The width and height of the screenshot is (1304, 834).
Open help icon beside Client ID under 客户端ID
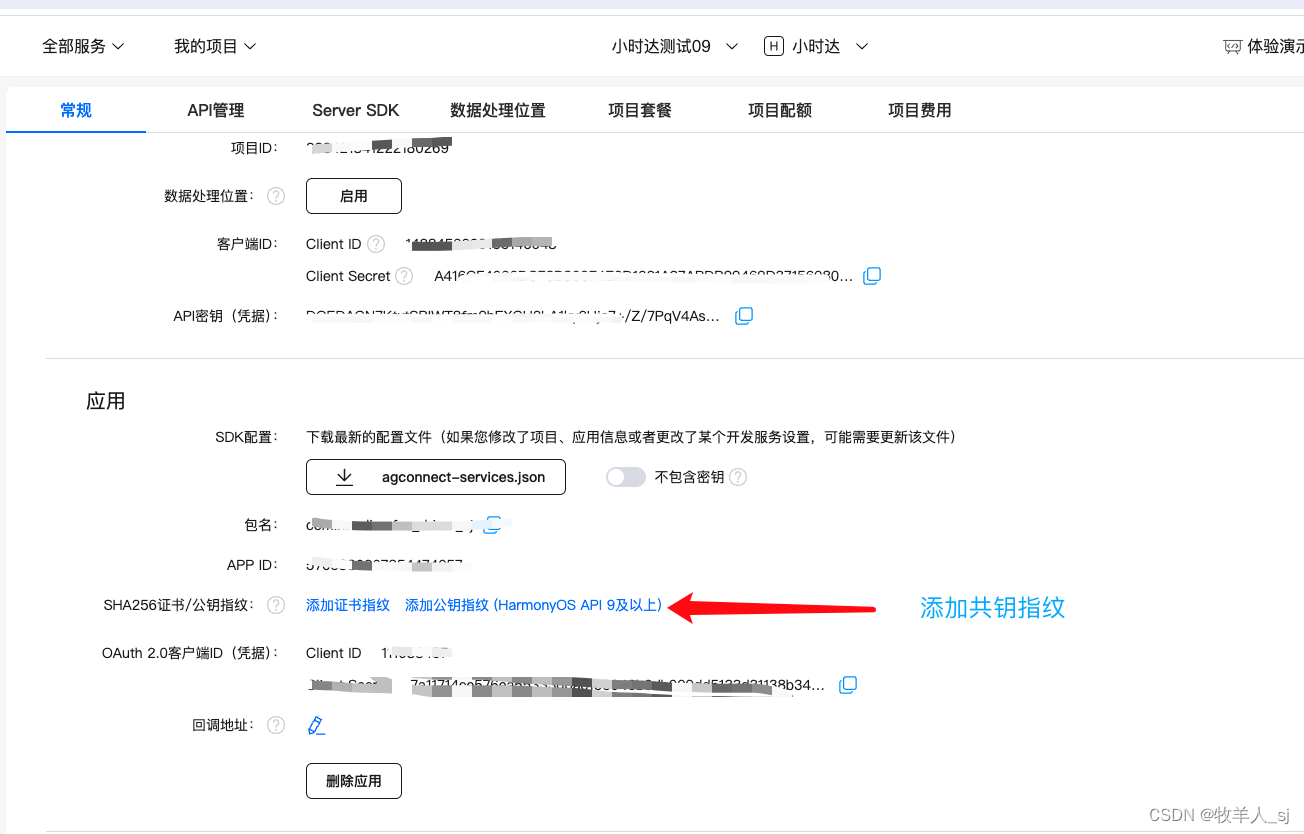pyautogui.click(x=376, y=244)
